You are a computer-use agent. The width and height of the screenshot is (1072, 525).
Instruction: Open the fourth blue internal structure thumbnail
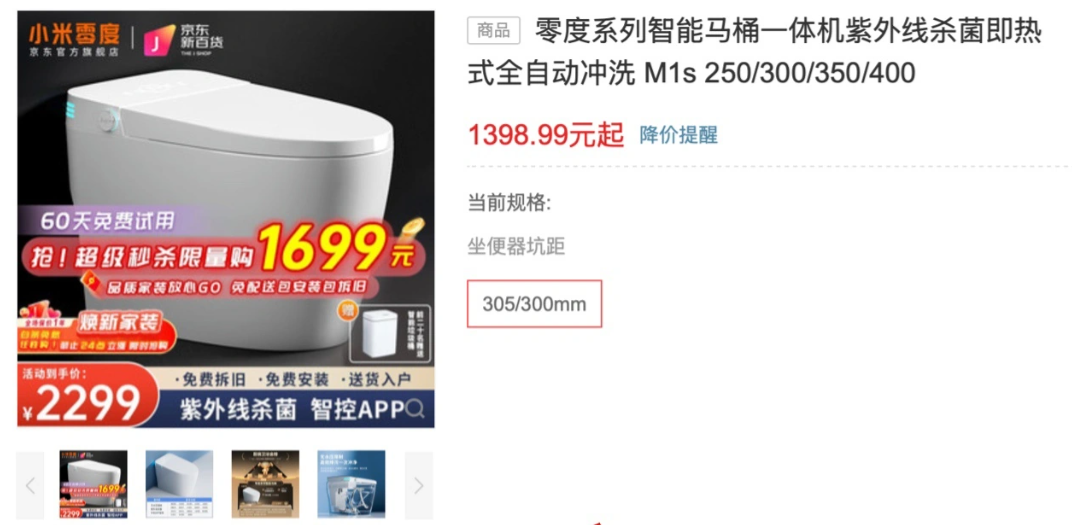point(351,484)
